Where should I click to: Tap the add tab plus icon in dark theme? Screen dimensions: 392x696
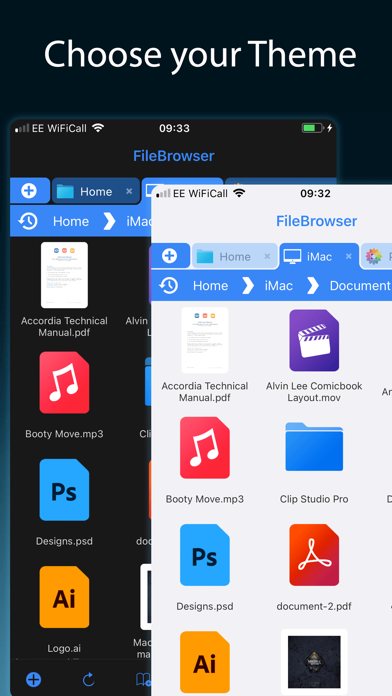tap(29, 191)
